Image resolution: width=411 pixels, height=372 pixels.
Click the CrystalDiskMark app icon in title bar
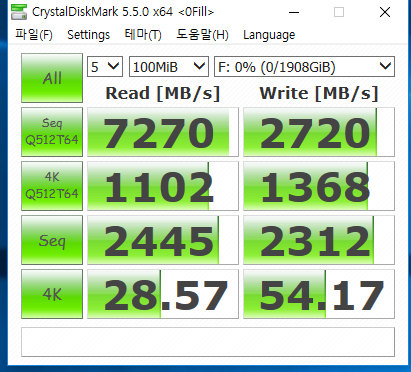click(19, 12)
